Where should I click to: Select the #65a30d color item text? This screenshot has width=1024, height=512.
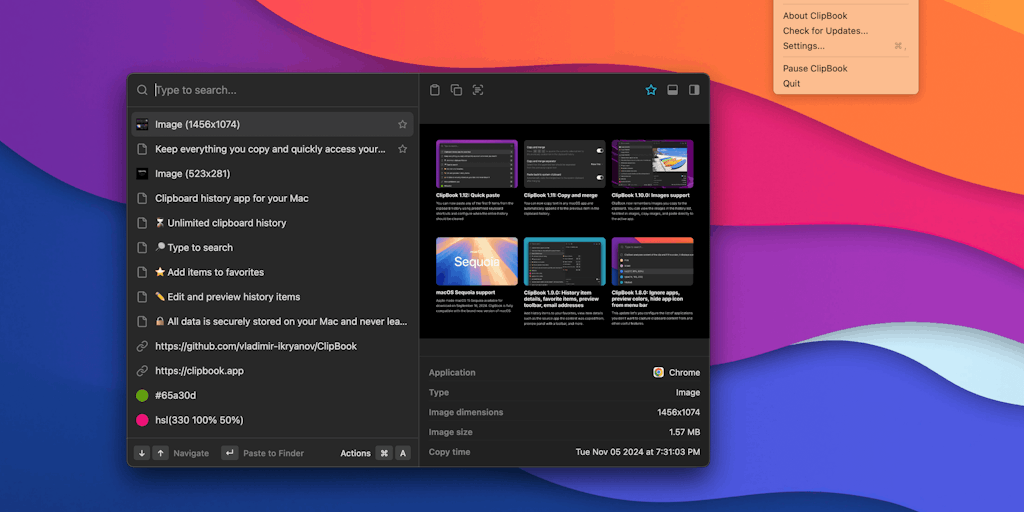click(x=176, y=395)
